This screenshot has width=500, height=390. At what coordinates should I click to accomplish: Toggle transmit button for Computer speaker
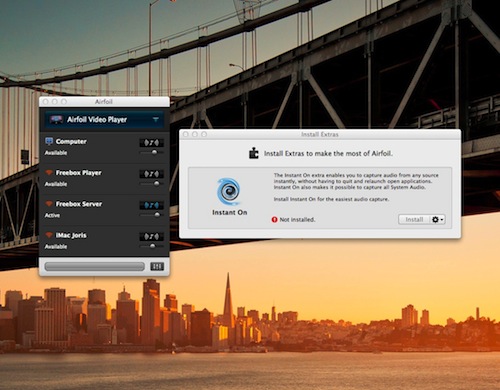click(151, 143)
